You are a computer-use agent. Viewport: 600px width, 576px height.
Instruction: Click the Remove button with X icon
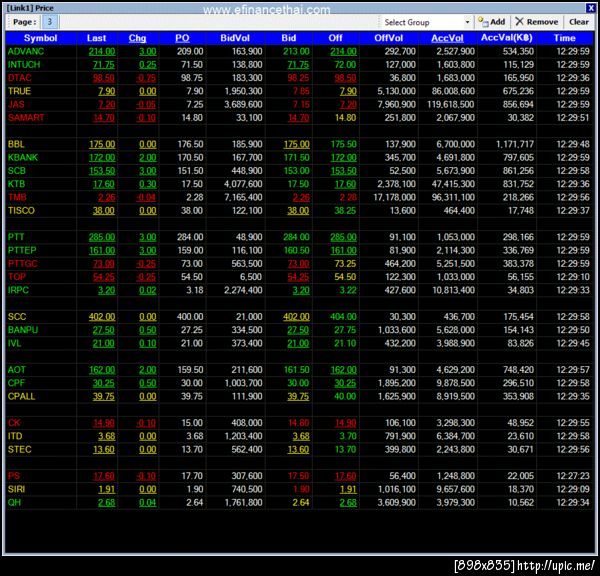click(x=536, y=22)
